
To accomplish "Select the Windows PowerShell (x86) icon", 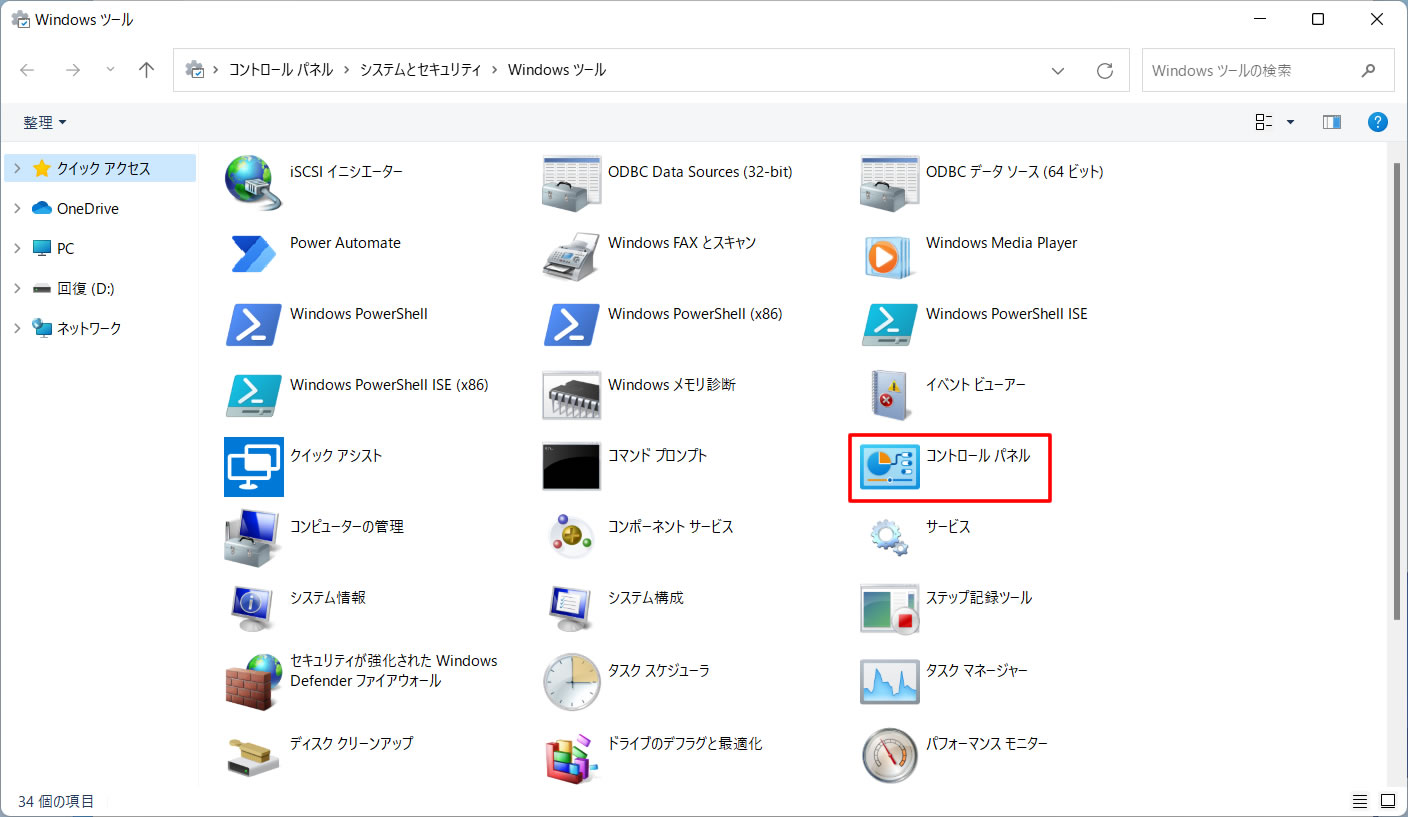I will pos(571,325).
